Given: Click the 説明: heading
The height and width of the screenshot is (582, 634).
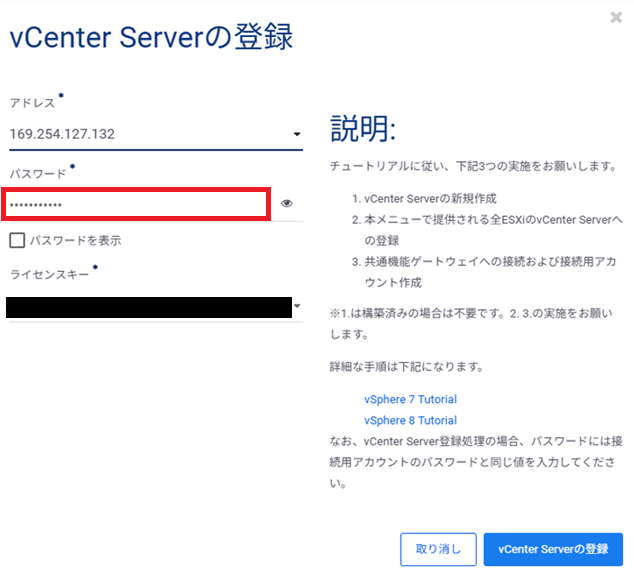Looking at the screenshot, I should [363, 128].
